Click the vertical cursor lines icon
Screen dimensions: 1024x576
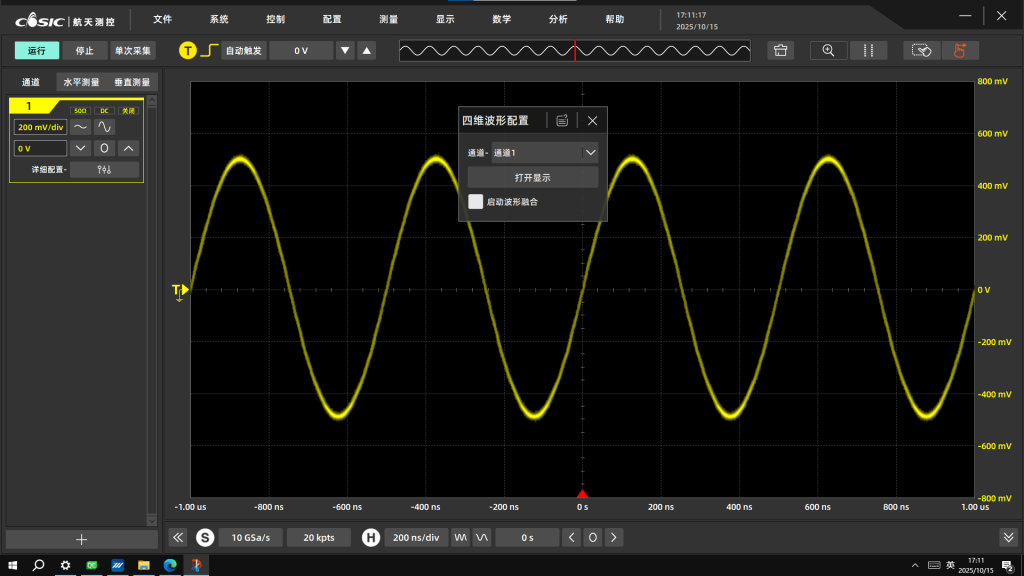[x=868, y=50]
